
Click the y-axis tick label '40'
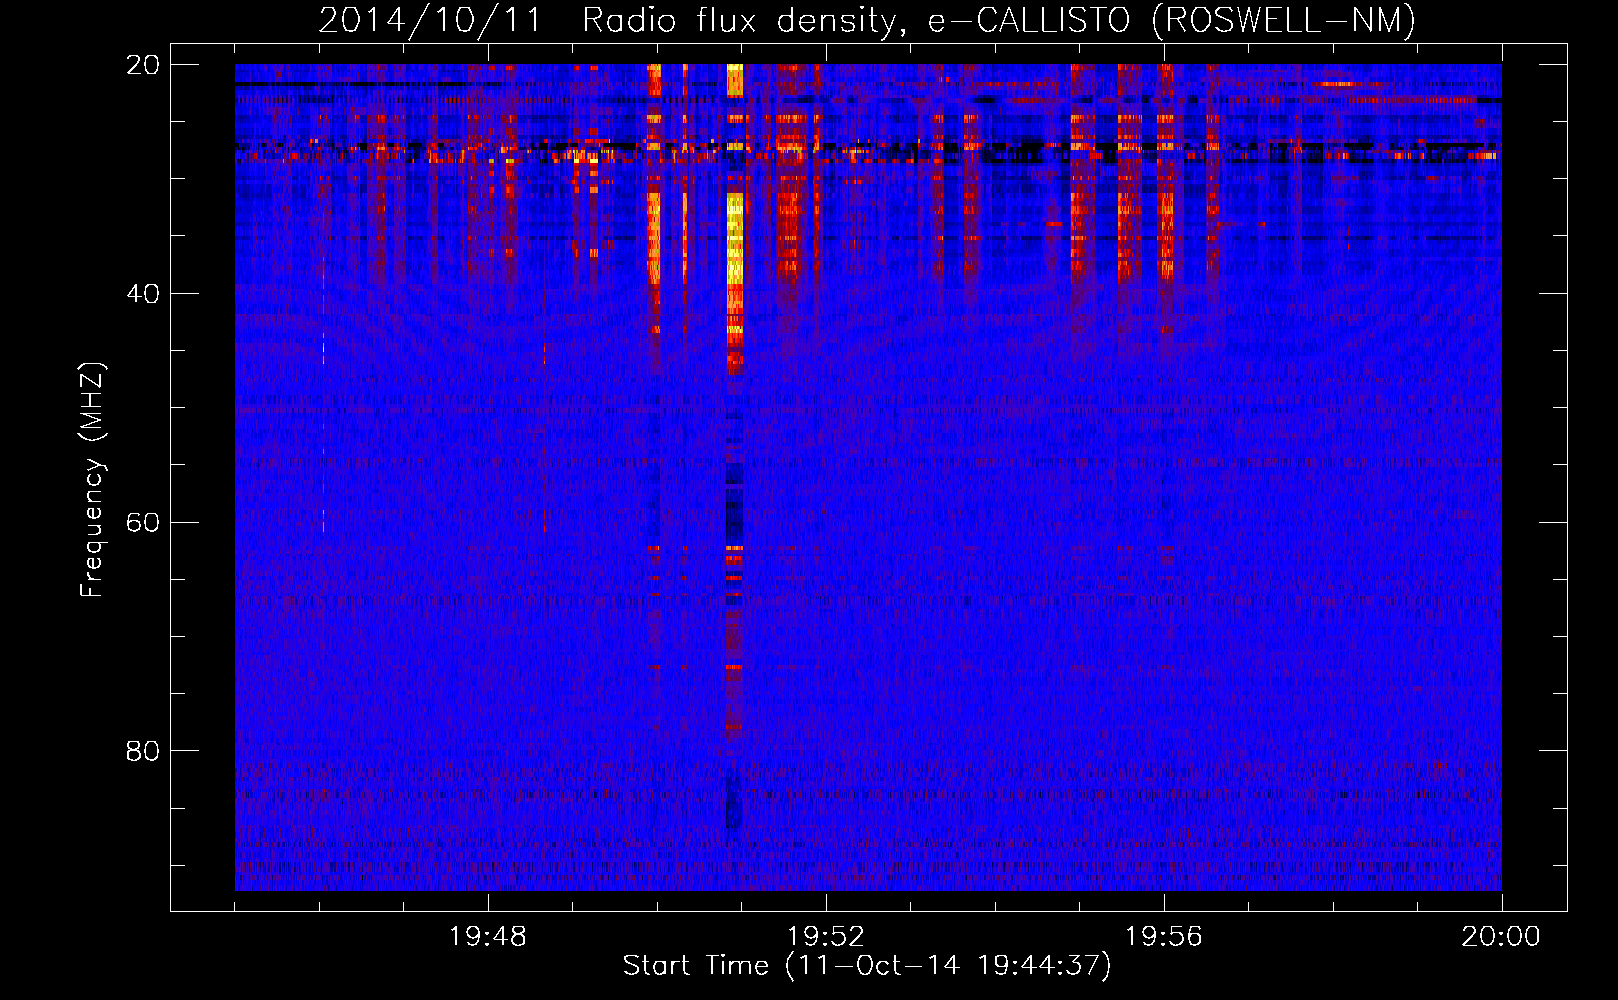coord(143,294)
